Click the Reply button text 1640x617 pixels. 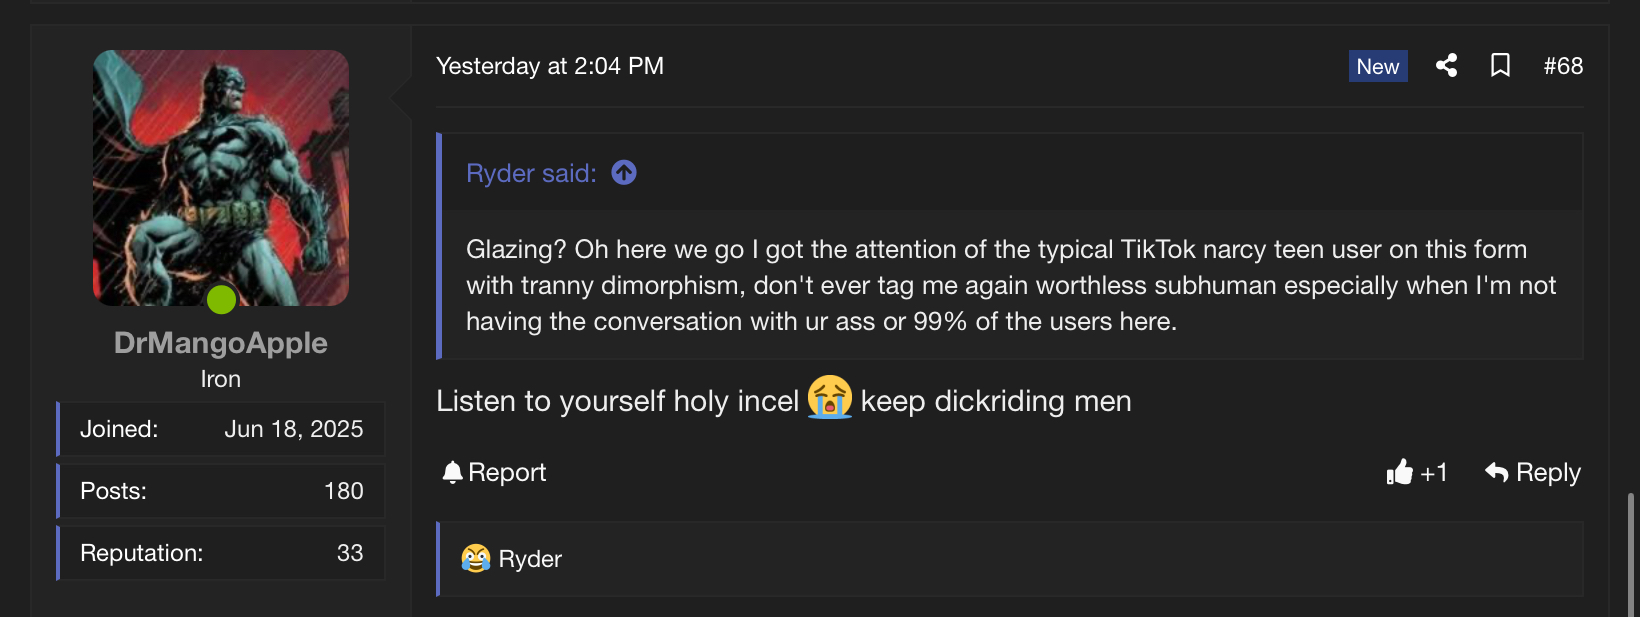[1548, 472]
